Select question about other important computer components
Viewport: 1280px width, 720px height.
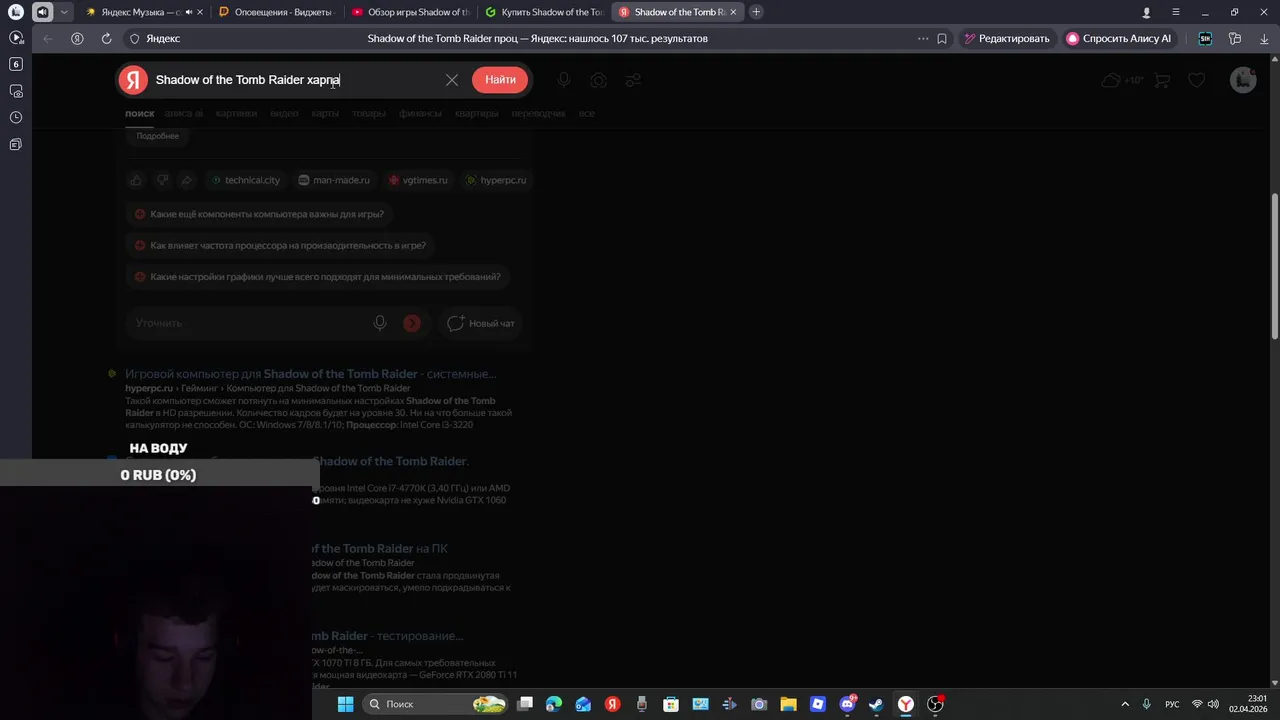(x=259, y=214)
